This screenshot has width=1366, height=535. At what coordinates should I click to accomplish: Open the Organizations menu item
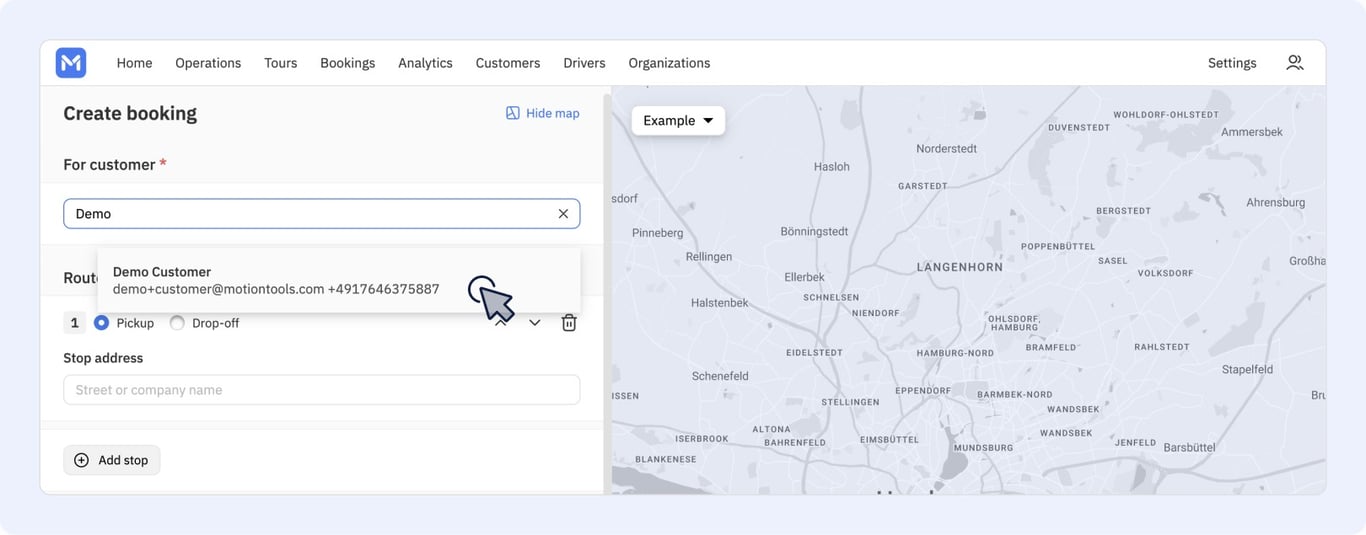[669, 63]
